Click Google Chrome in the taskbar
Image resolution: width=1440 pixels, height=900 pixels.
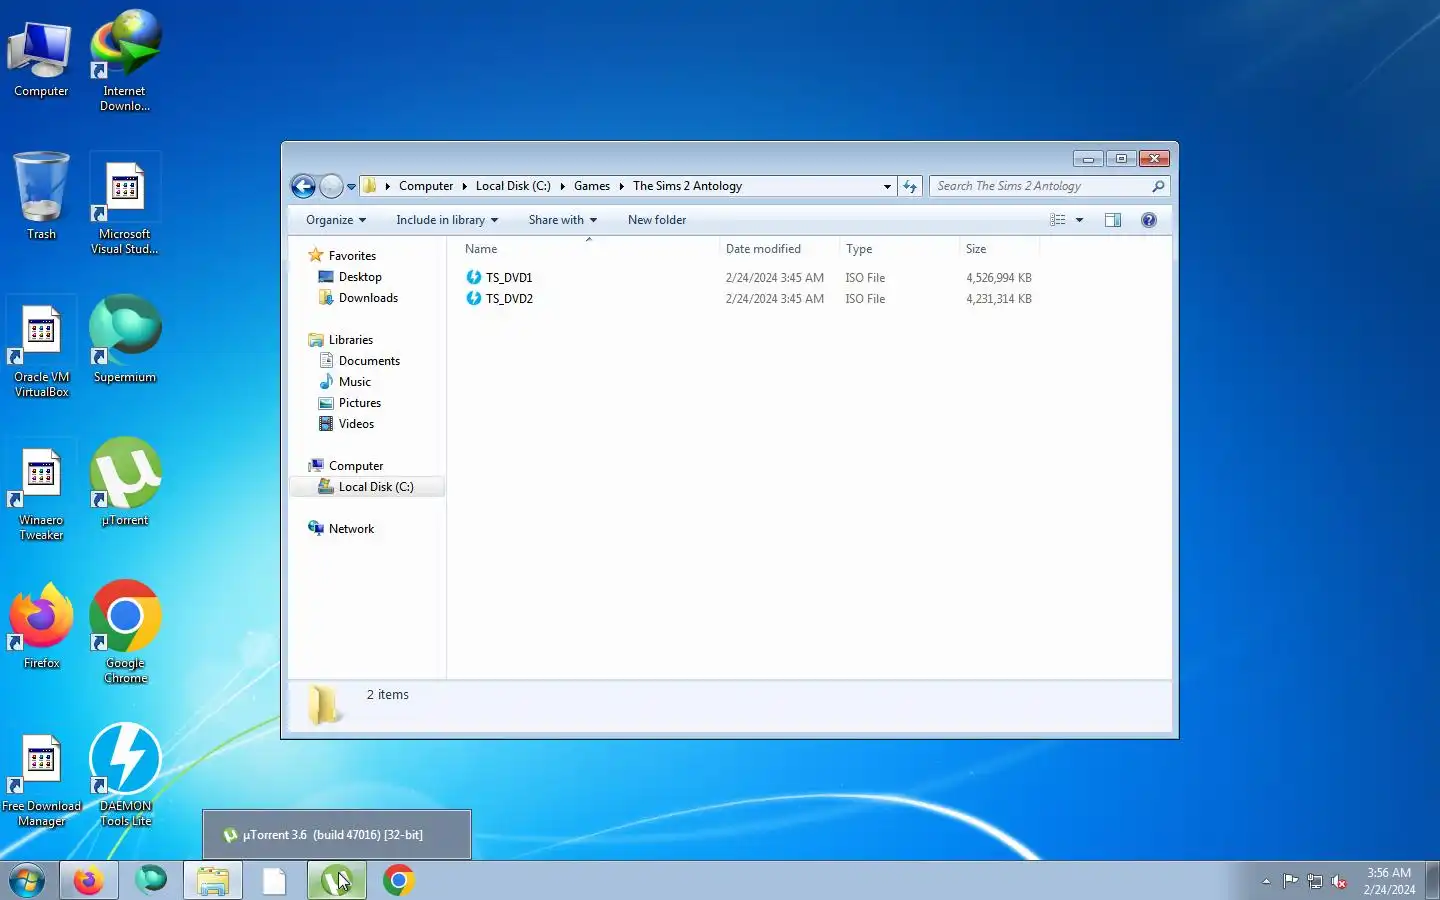399,881
